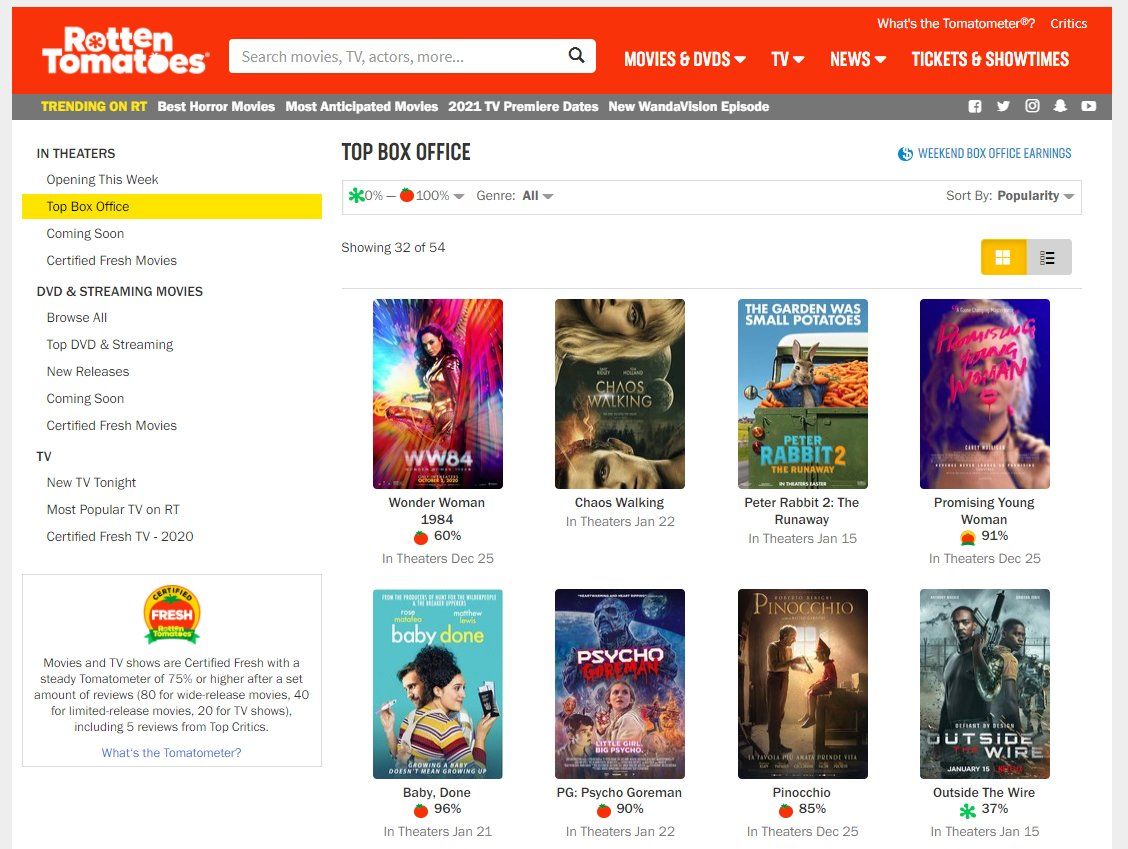Image resolution: width=1128 pixels, height=849 pixels.
Task: Open the News menu
Action: click(x=857, y=59)
